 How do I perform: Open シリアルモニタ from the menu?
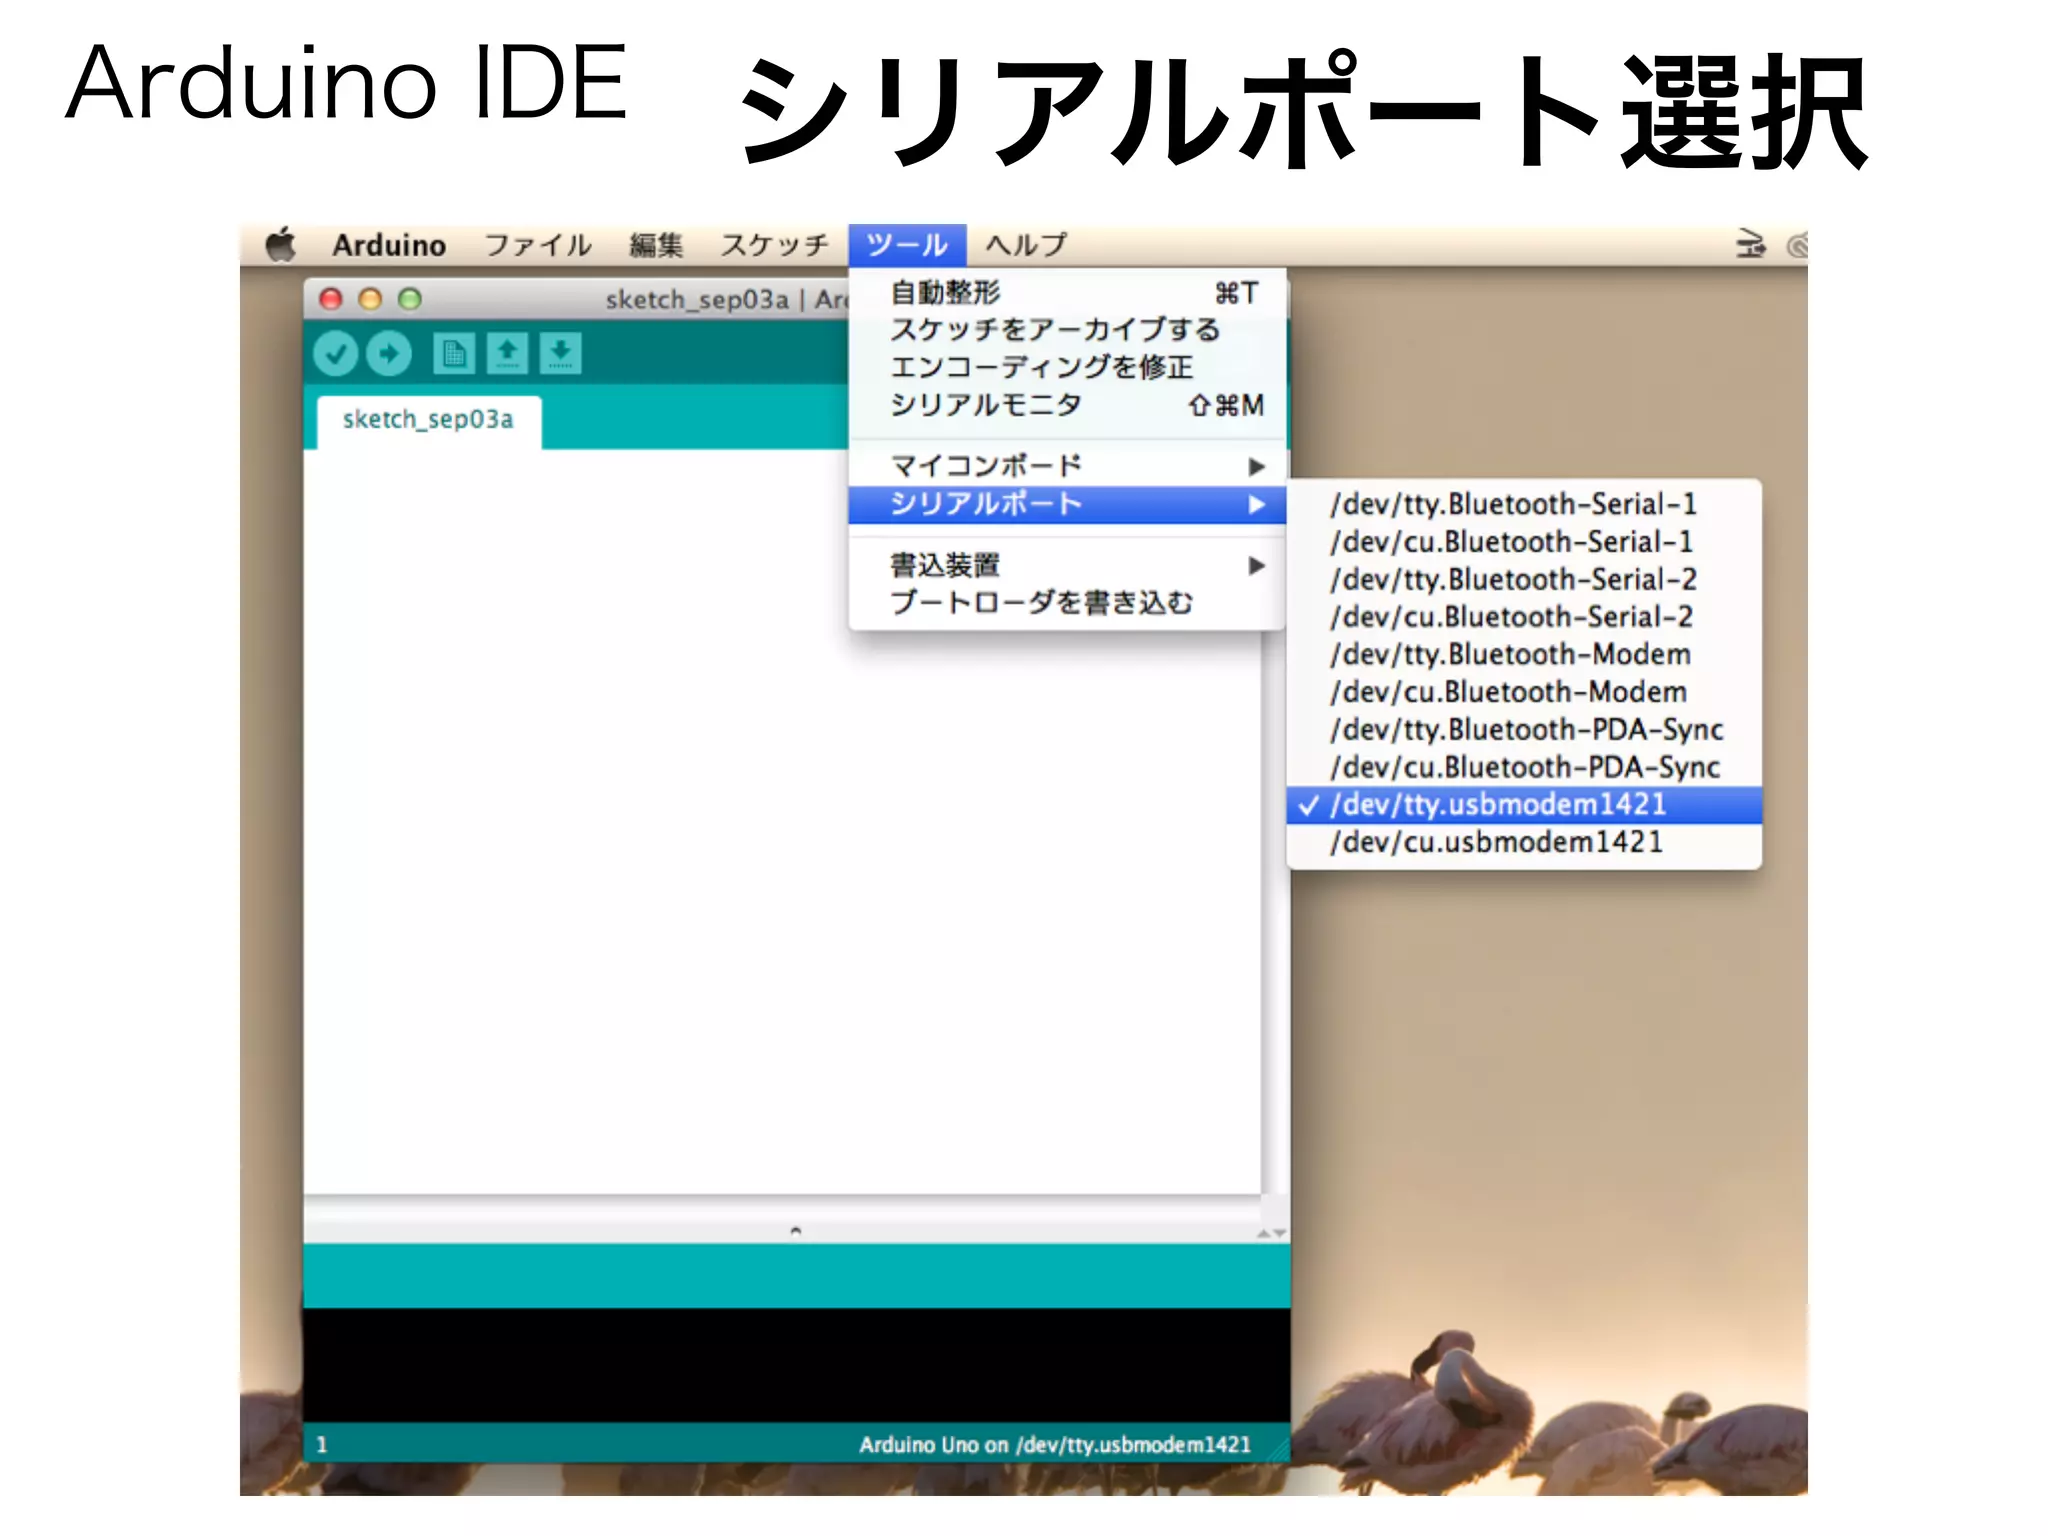pyautogui.click(x=1068, y=405)
